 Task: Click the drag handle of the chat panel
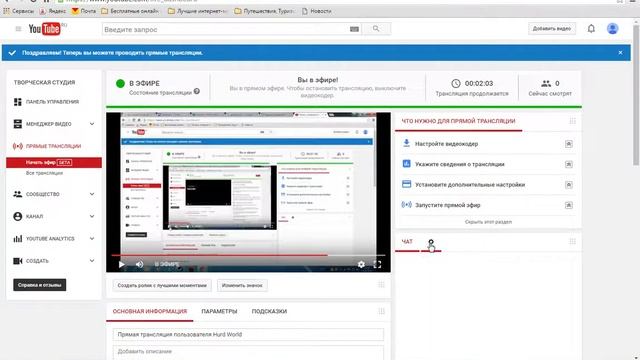click(573, 242)
